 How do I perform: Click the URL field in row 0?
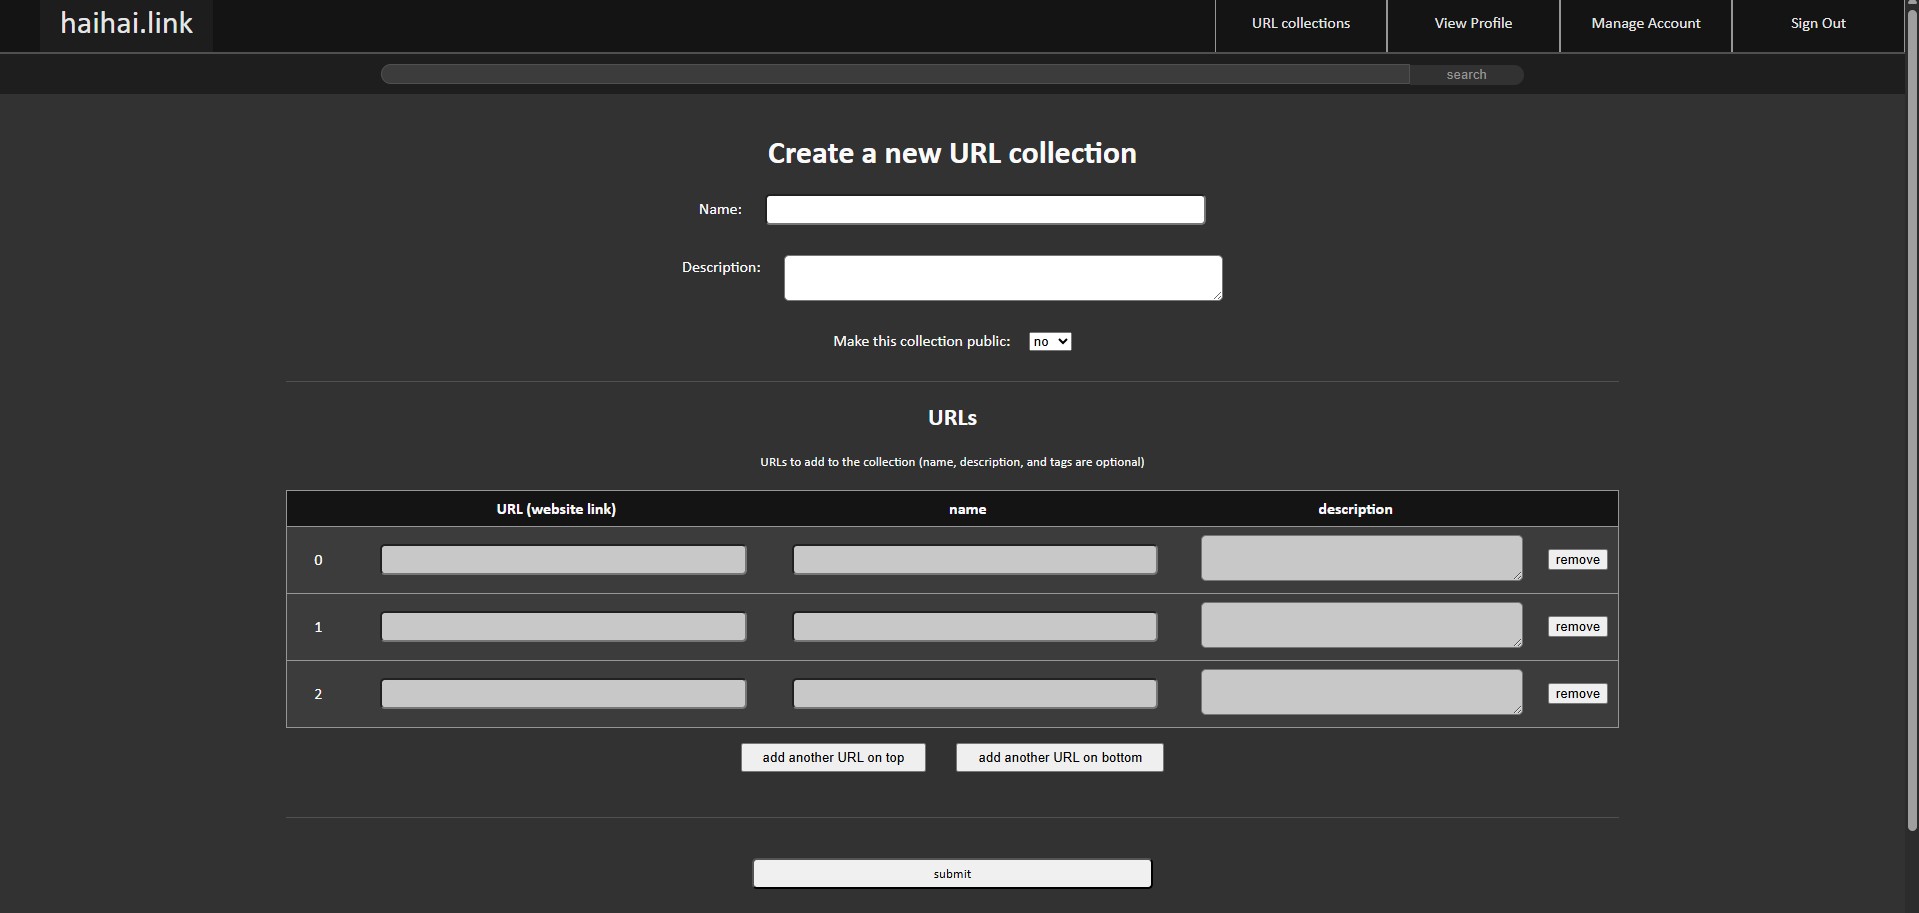point(563,560)
